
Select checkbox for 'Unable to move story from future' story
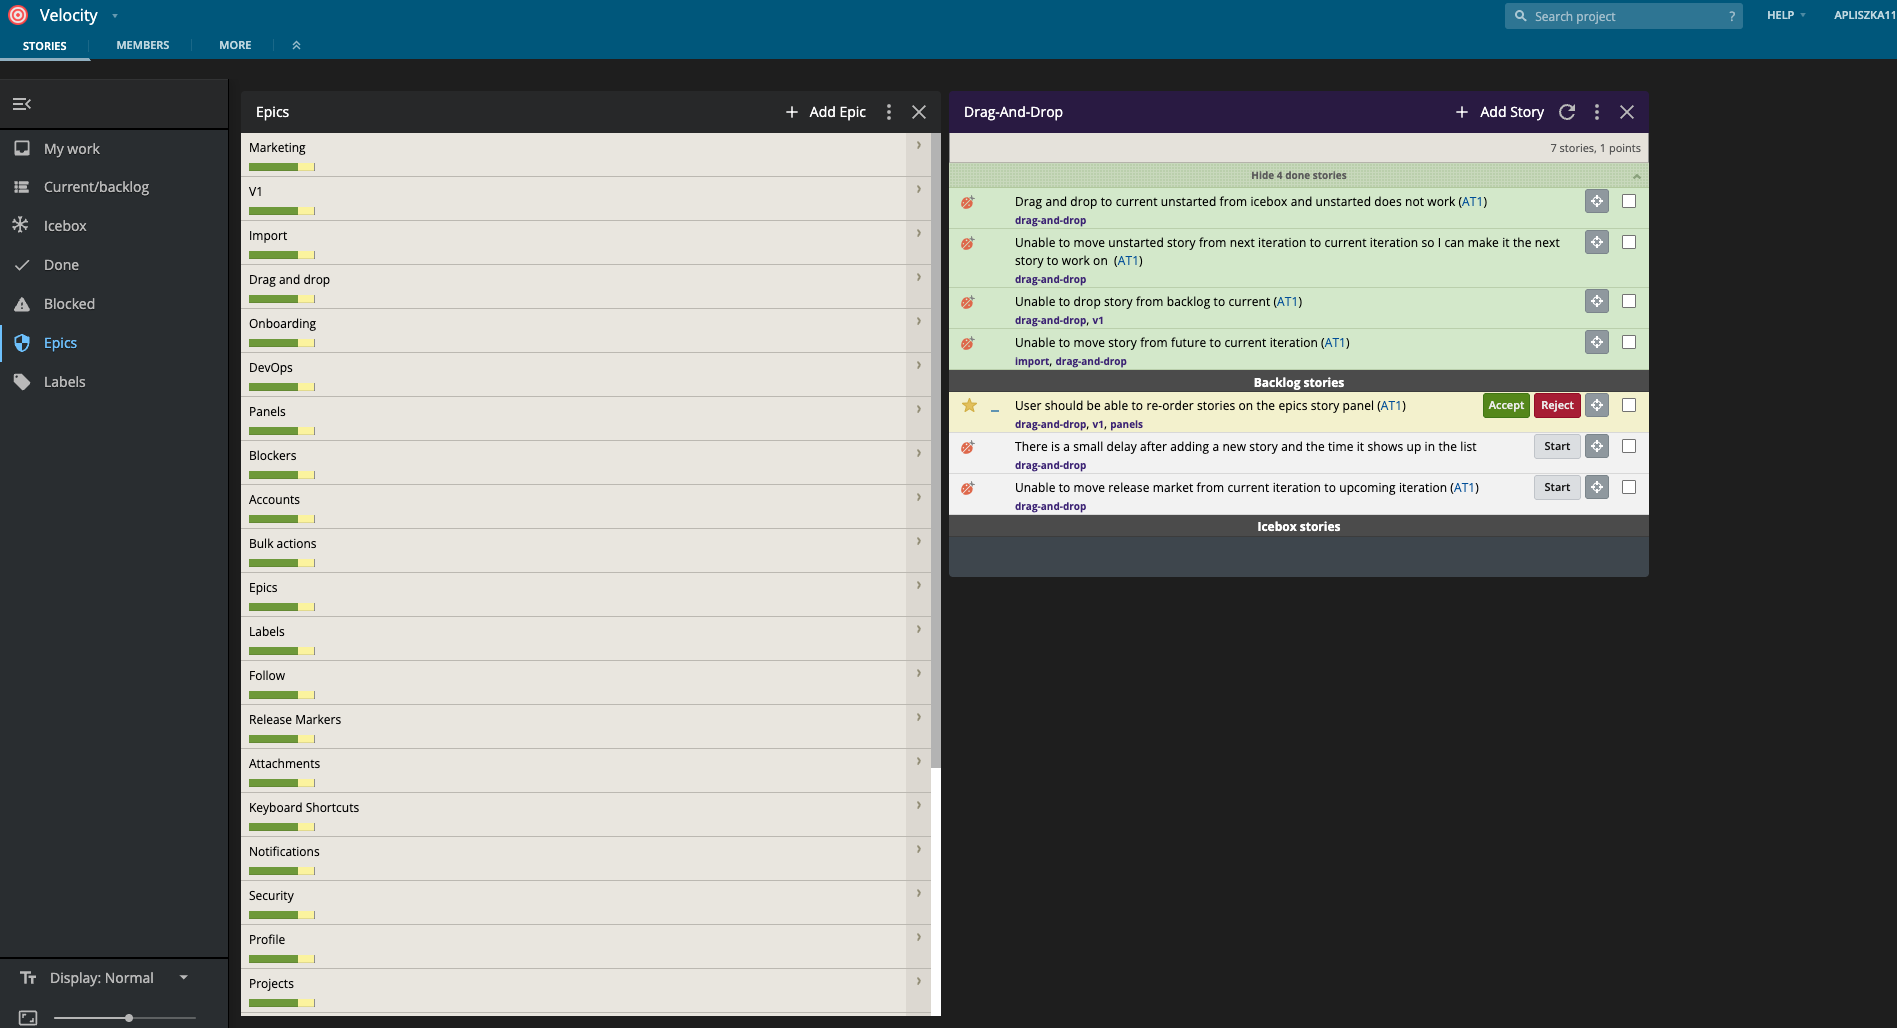pyautogui.click(x=1629, y=342)
